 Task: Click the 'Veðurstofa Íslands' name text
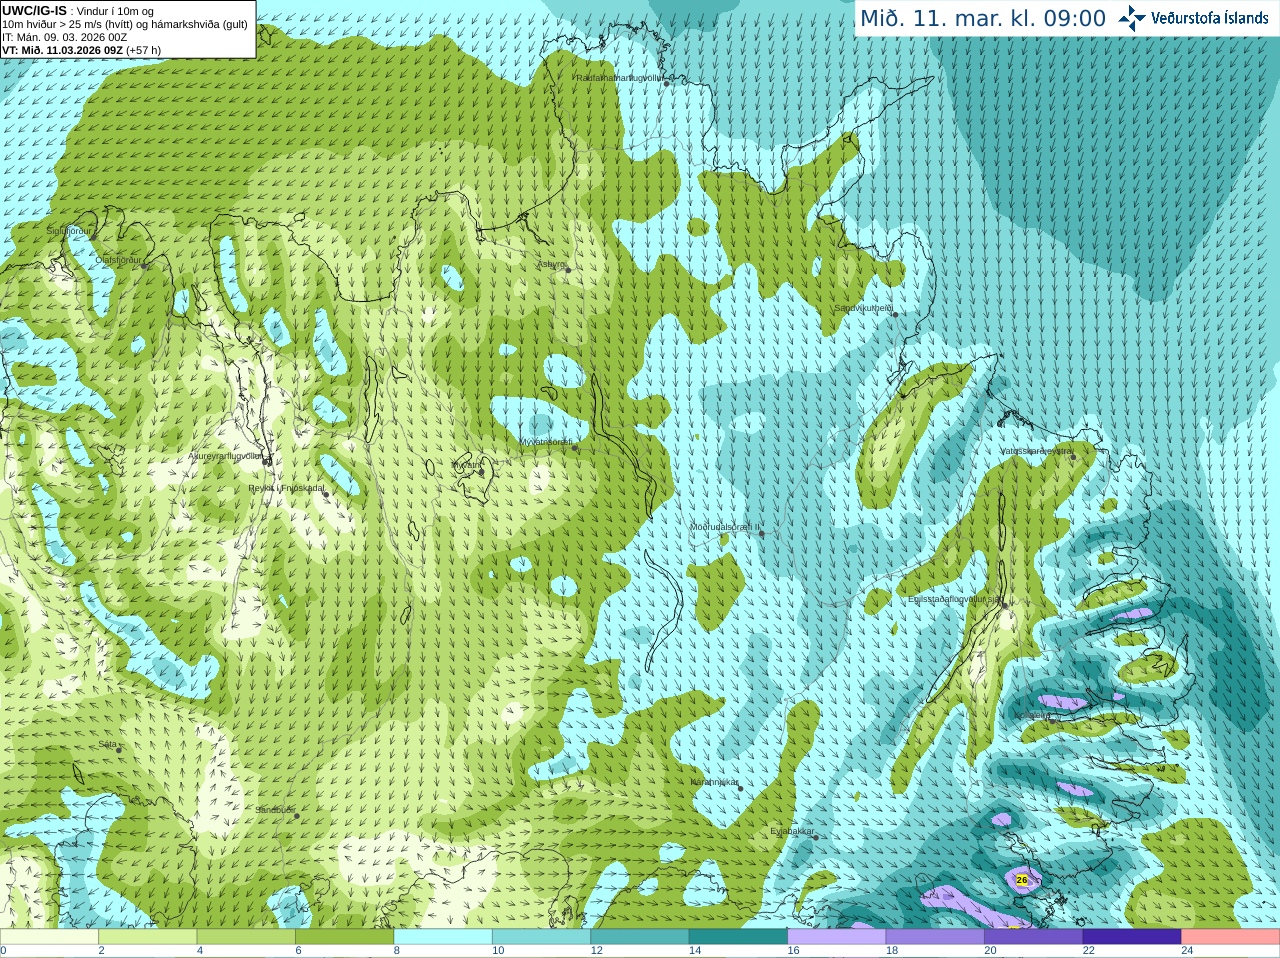point(1210,18)
